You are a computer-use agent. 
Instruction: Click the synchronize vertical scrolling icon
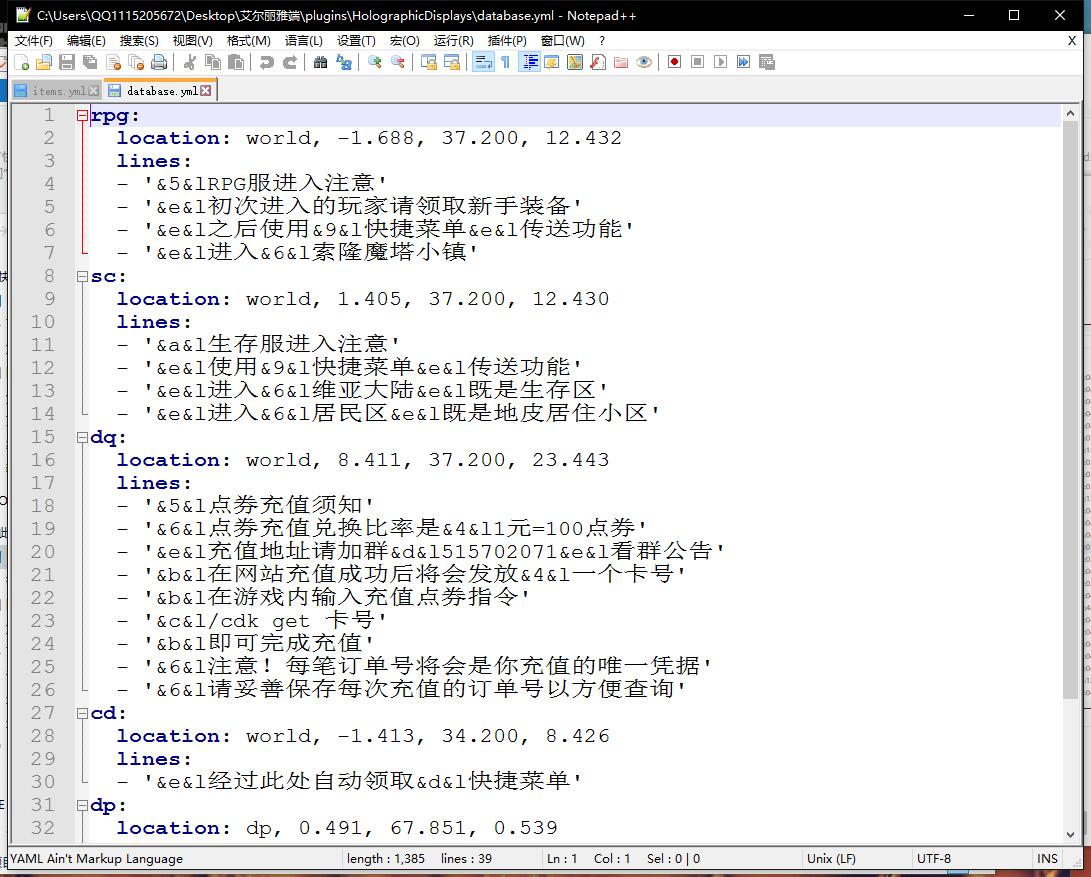click(429, 63)
